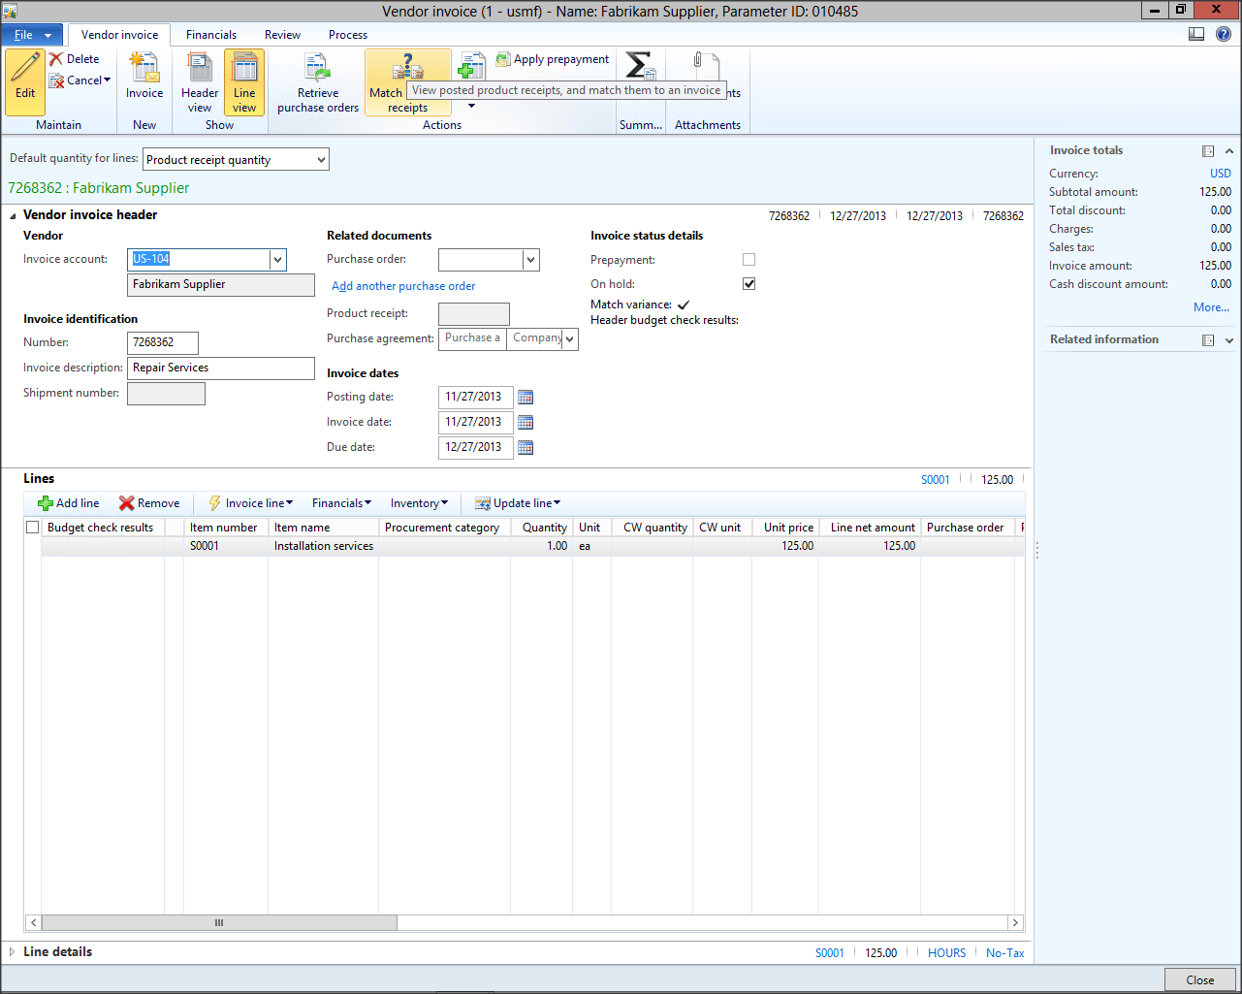The height and width of the screenshot is (994, 1242).
Task: Switch to Header view
Action: tap(199, 82)
